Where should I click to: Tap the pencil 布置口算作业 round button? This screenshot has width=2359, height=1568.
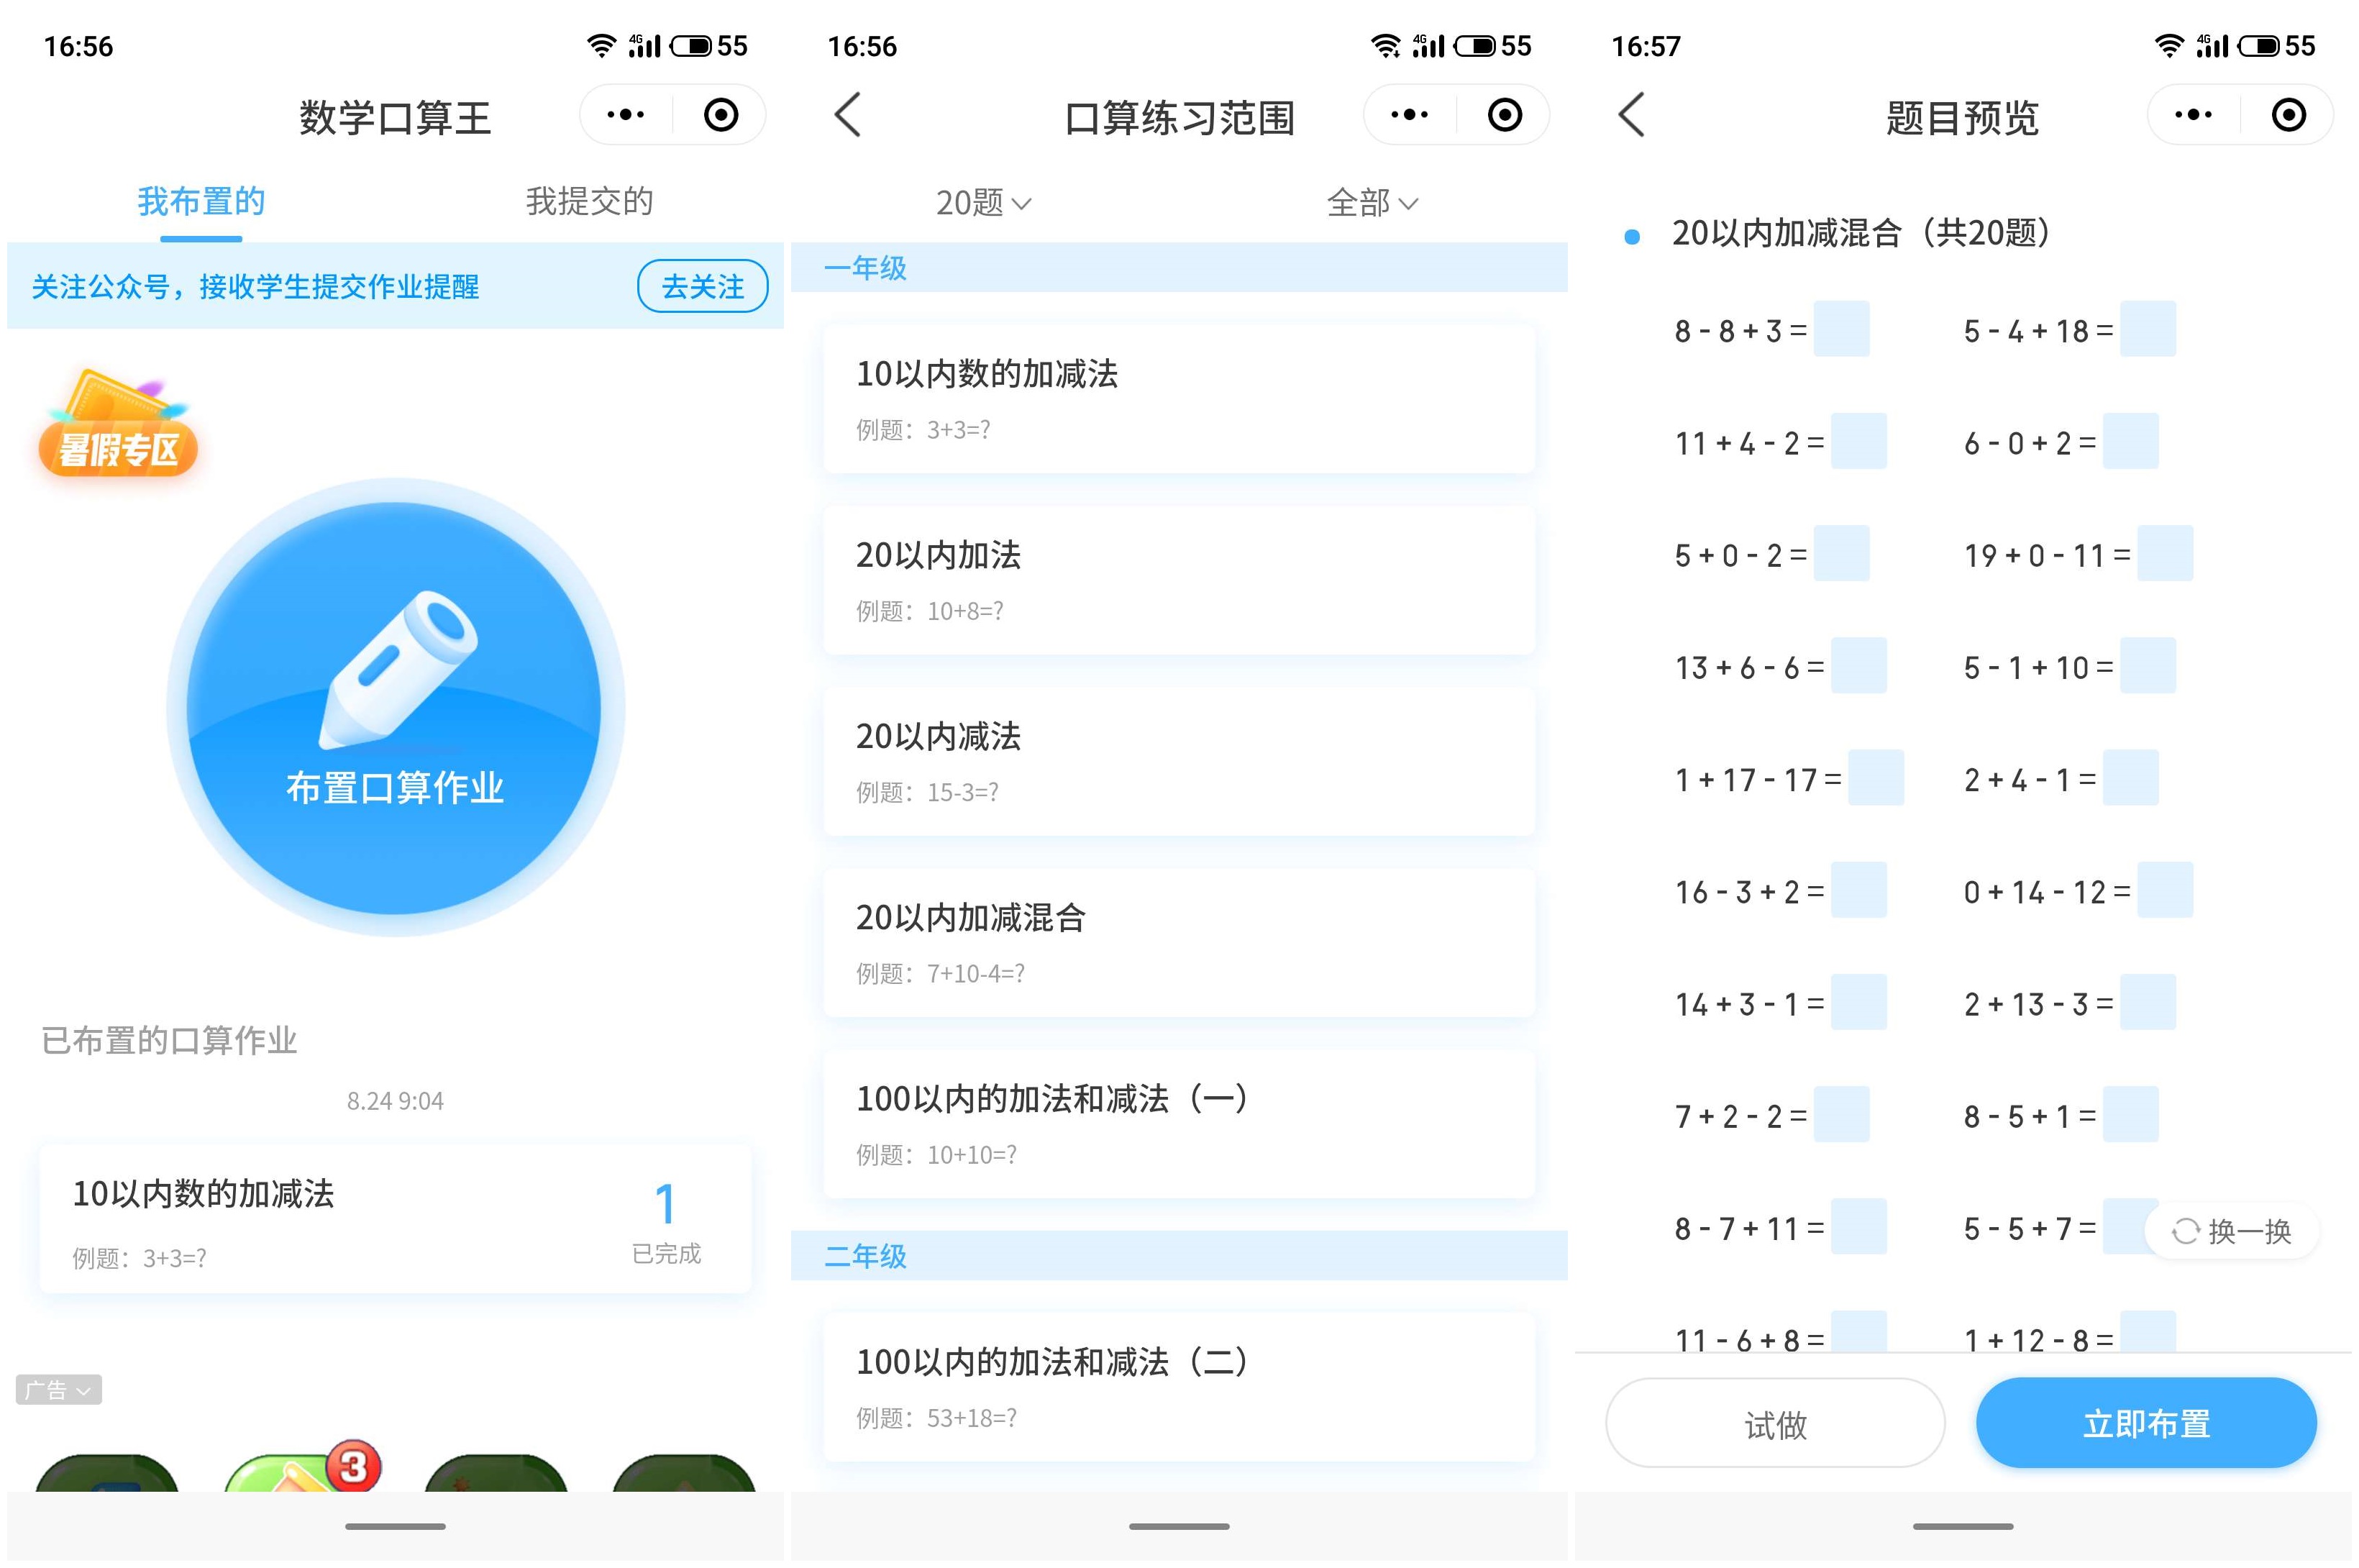point(395,707)
